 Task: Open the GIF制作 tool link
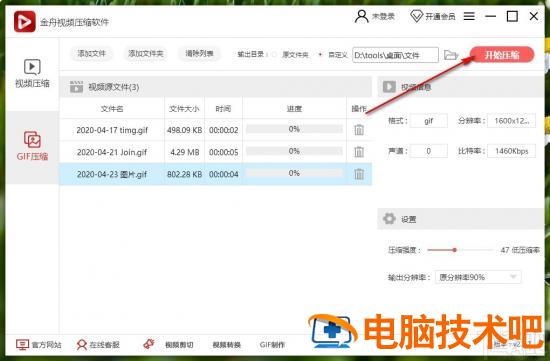(x=272, y=345)
